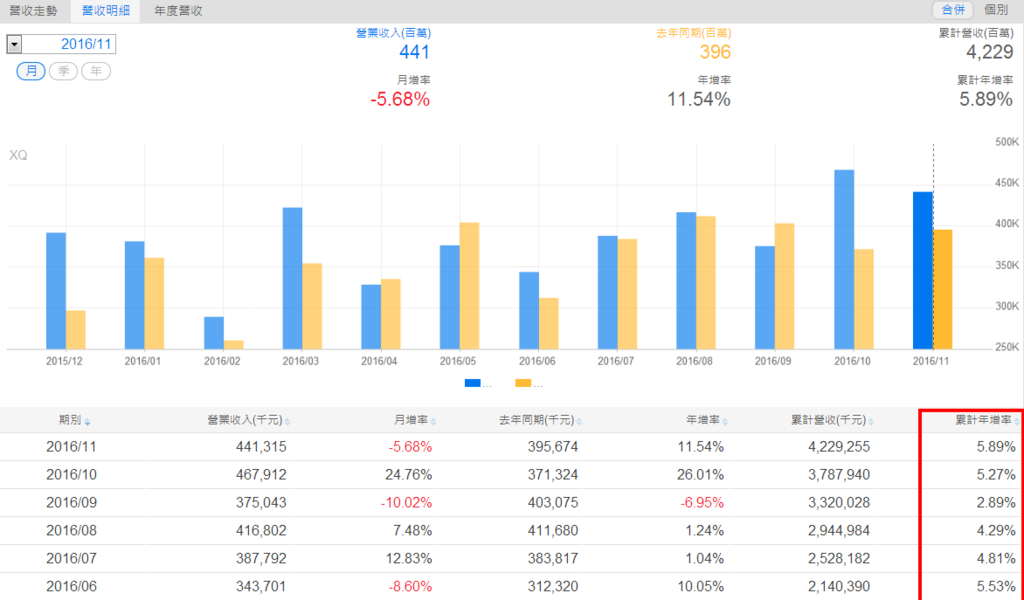Click the 年增率 column sort icon
Viewport: 1024px width, 600px height.
(x=726, y=422)
